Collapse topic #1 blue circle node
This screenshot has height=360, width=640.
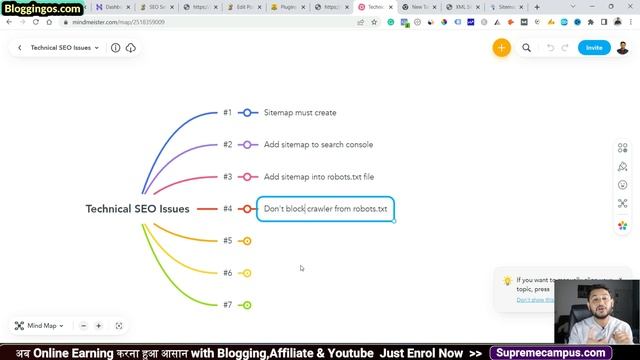247,113
